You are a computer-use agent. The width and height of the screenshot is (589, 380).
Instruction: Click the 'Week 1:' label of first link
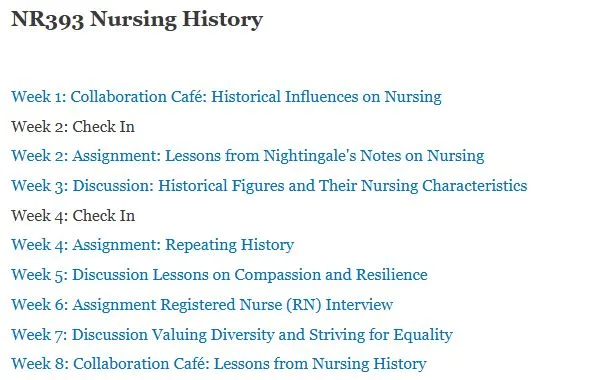point(39,97)
